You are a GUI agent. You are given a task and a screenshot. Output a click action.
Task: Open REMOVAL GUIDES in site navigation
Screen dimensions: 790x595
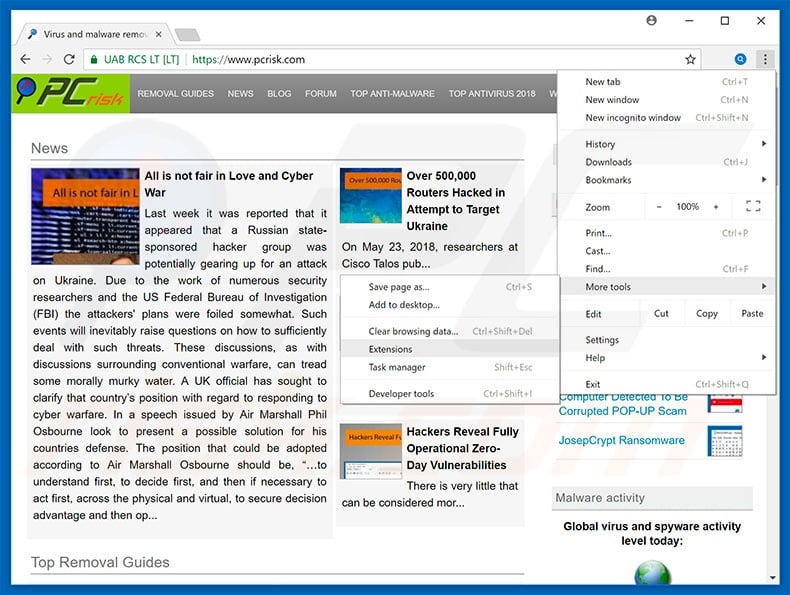[x=175, y=94]
